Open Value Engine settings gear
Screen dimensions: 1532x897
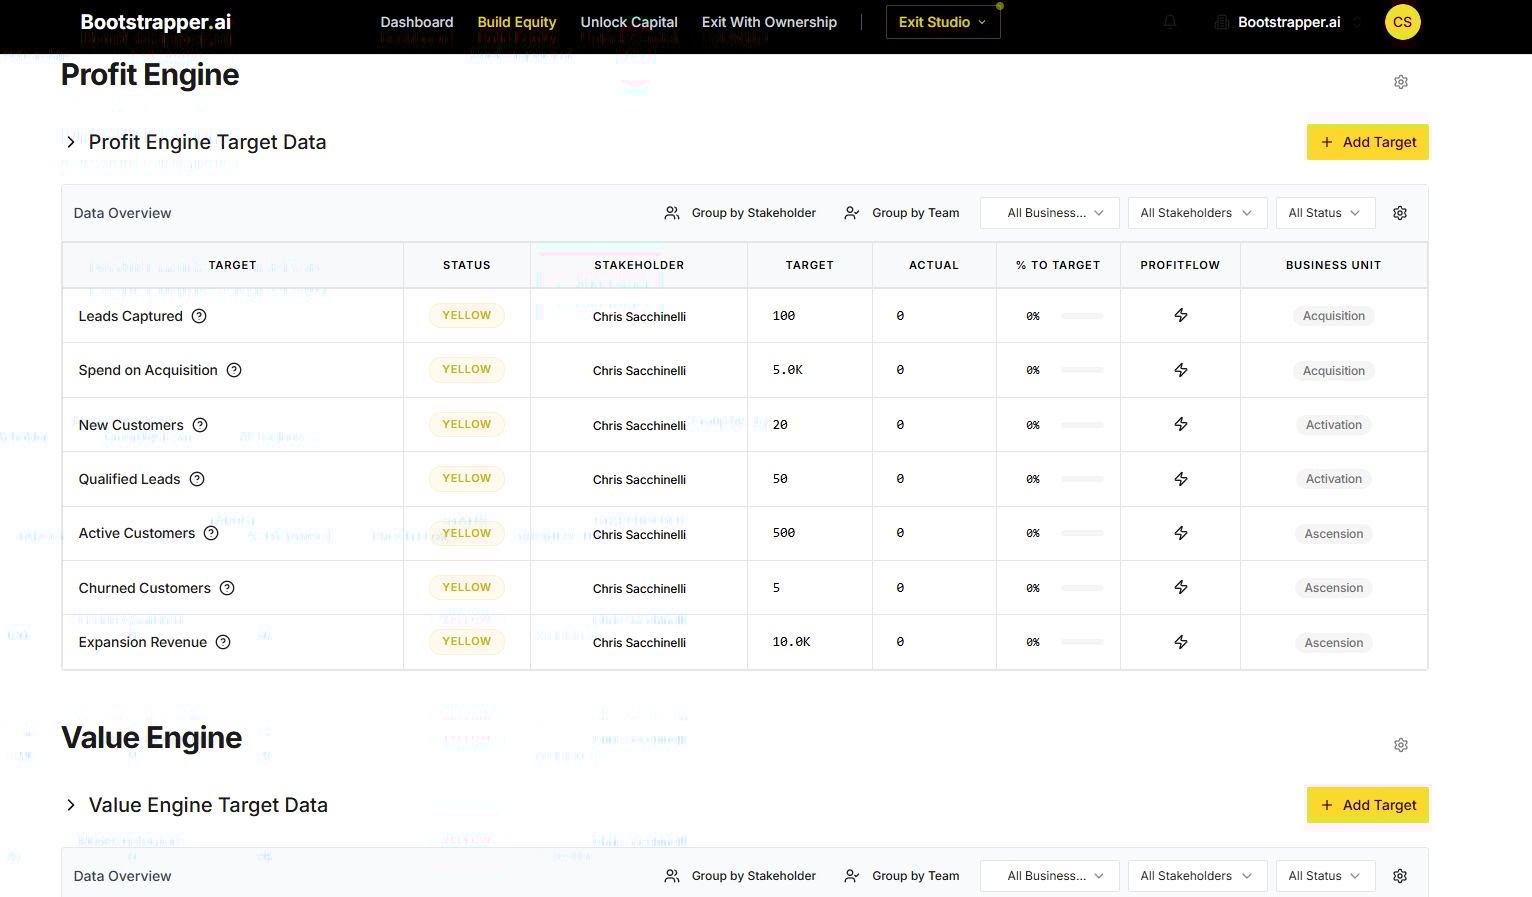[1400, 745]
